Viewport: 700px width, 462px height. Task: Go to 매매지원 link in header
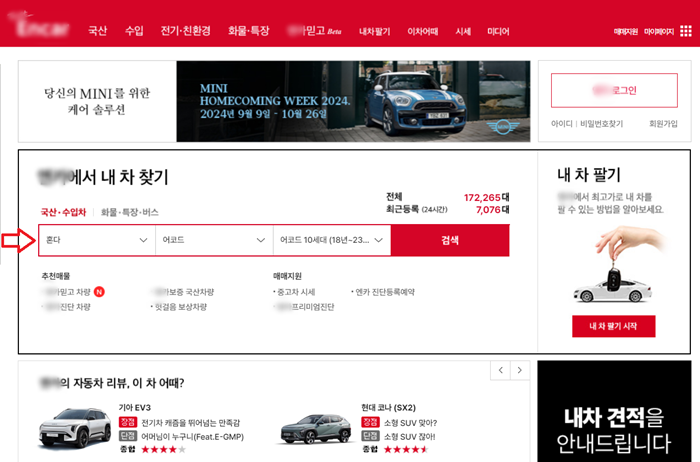(626, 31)
